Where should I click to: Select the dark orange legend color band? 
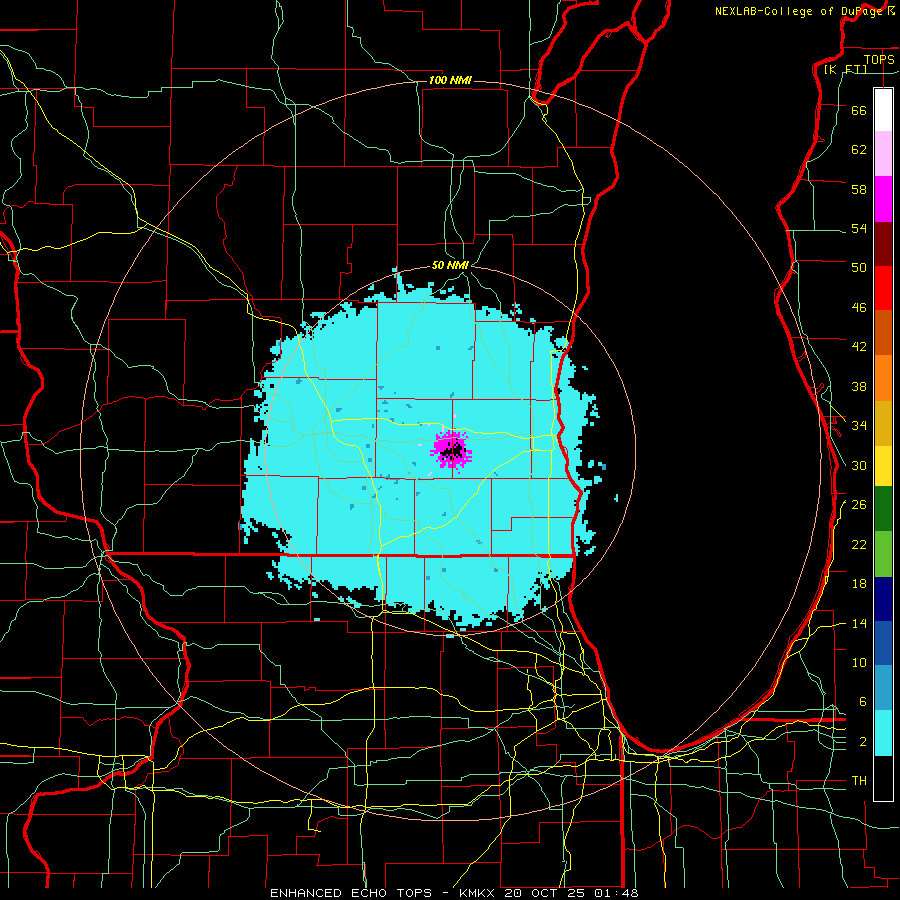[x=883, y=332]
